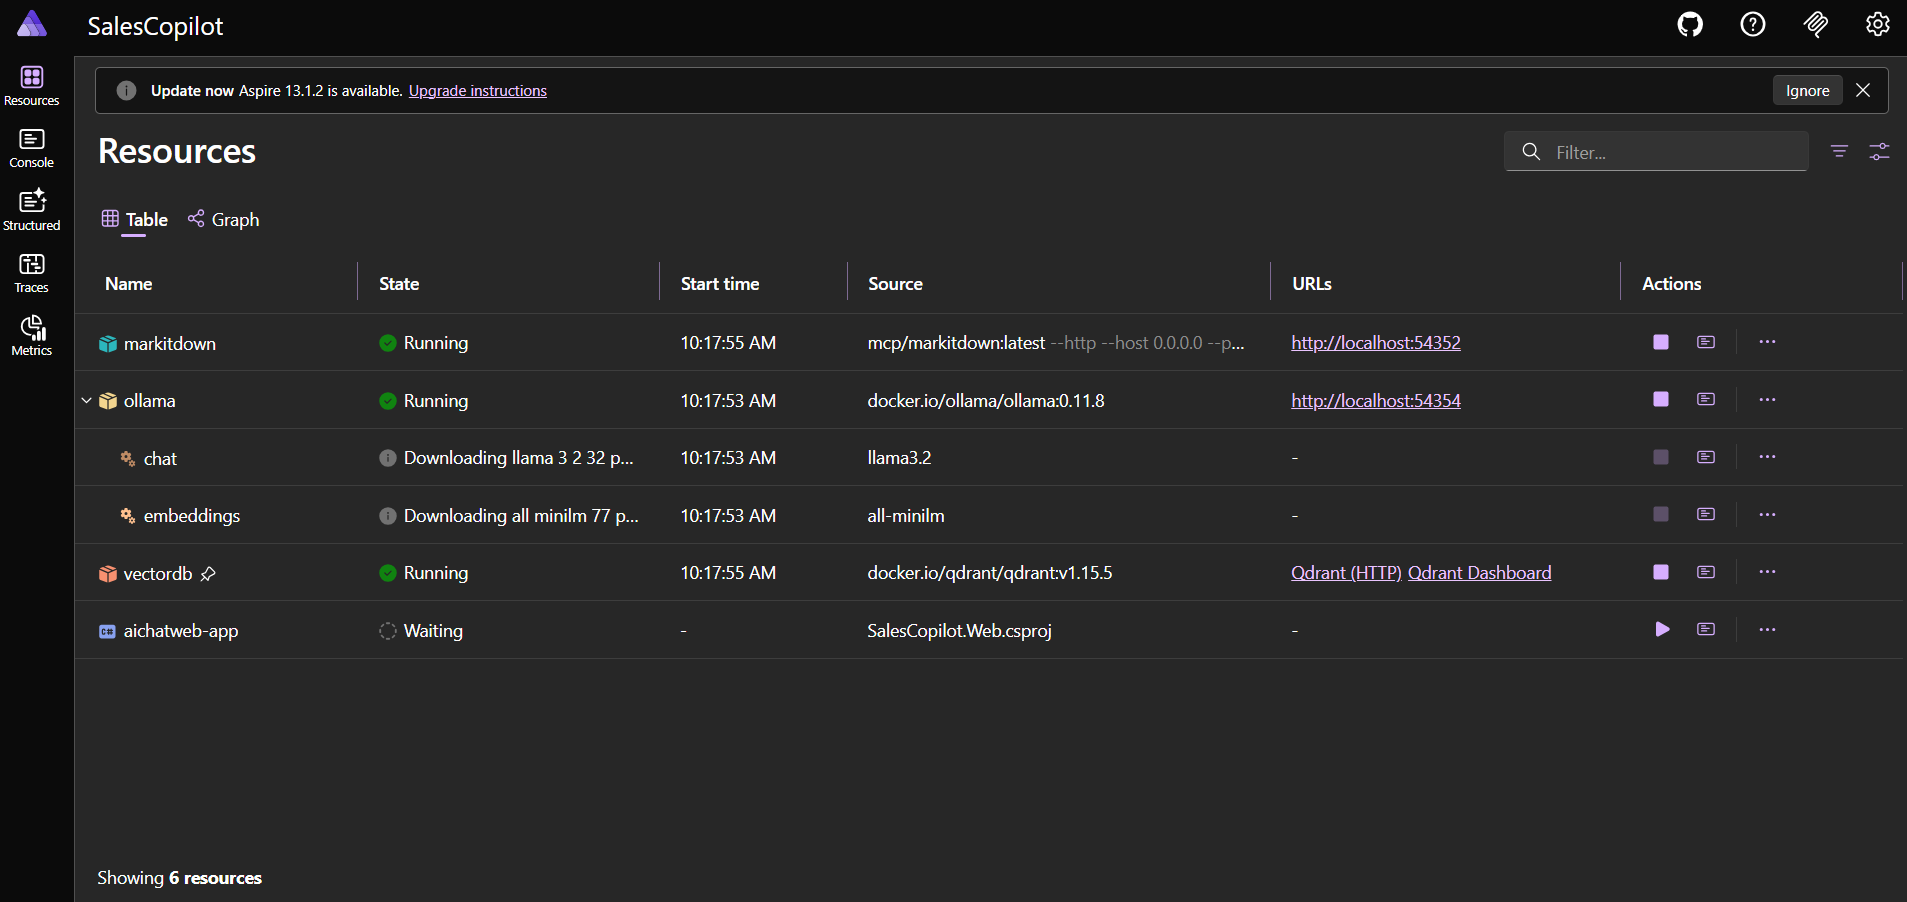Stop the markitdown container

click(x=1660, y=342)
